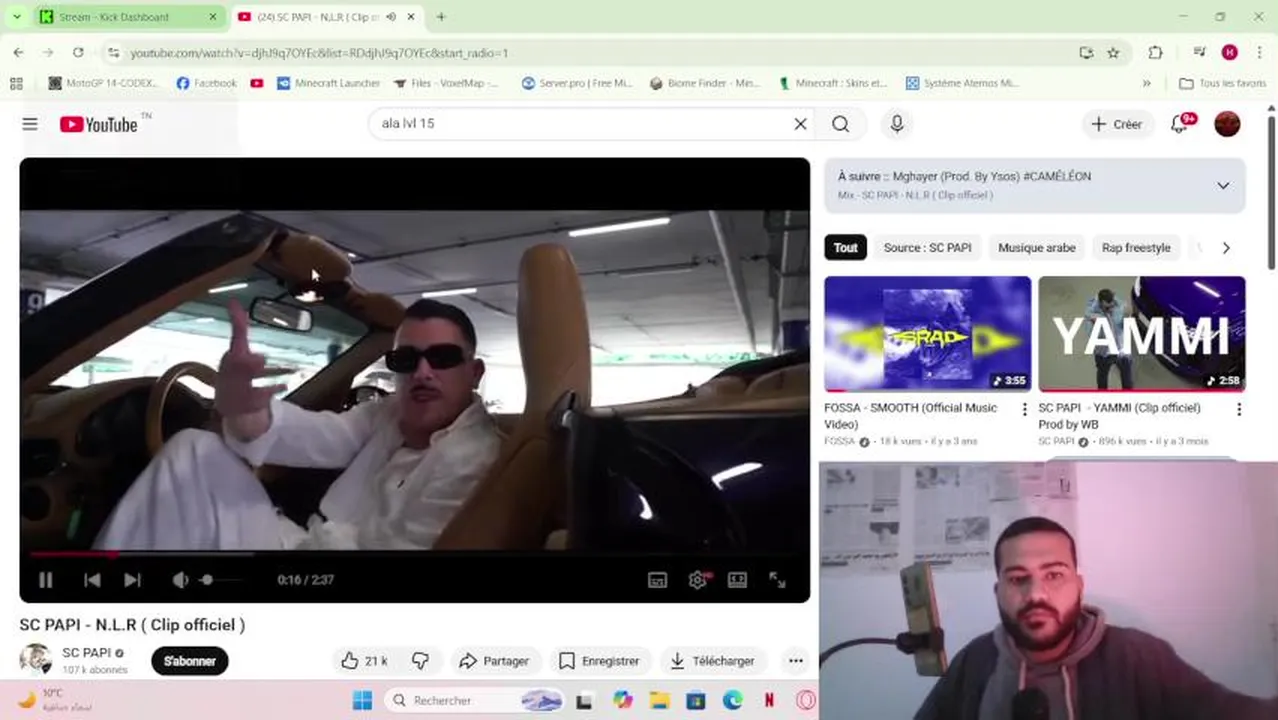Select the Rap freestyle filter chip
This screenshot has height=720, width=1278.
pyautogui.click(x=1136, y=248)
